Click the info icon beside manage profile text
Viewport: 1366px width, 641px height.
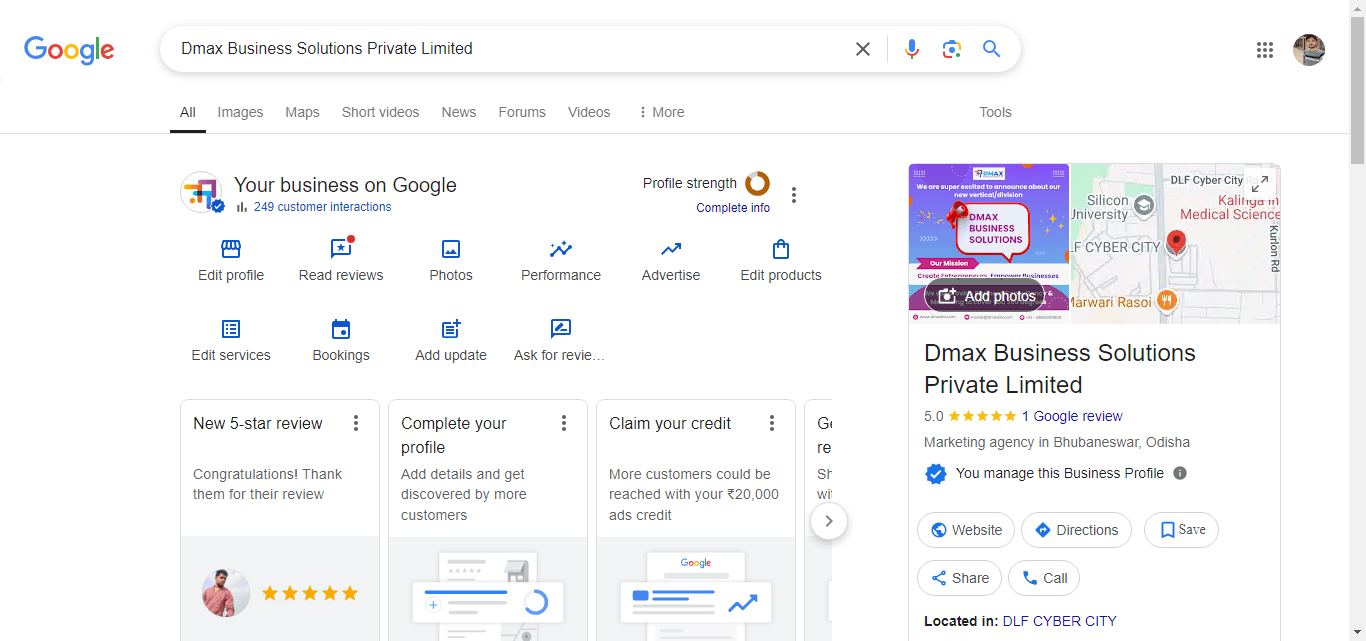1180,473
